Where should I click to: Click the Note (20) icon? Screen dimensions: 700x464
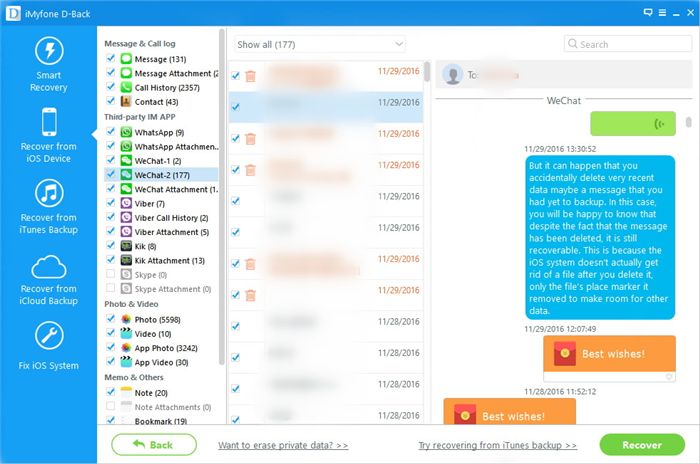point(126,393)
